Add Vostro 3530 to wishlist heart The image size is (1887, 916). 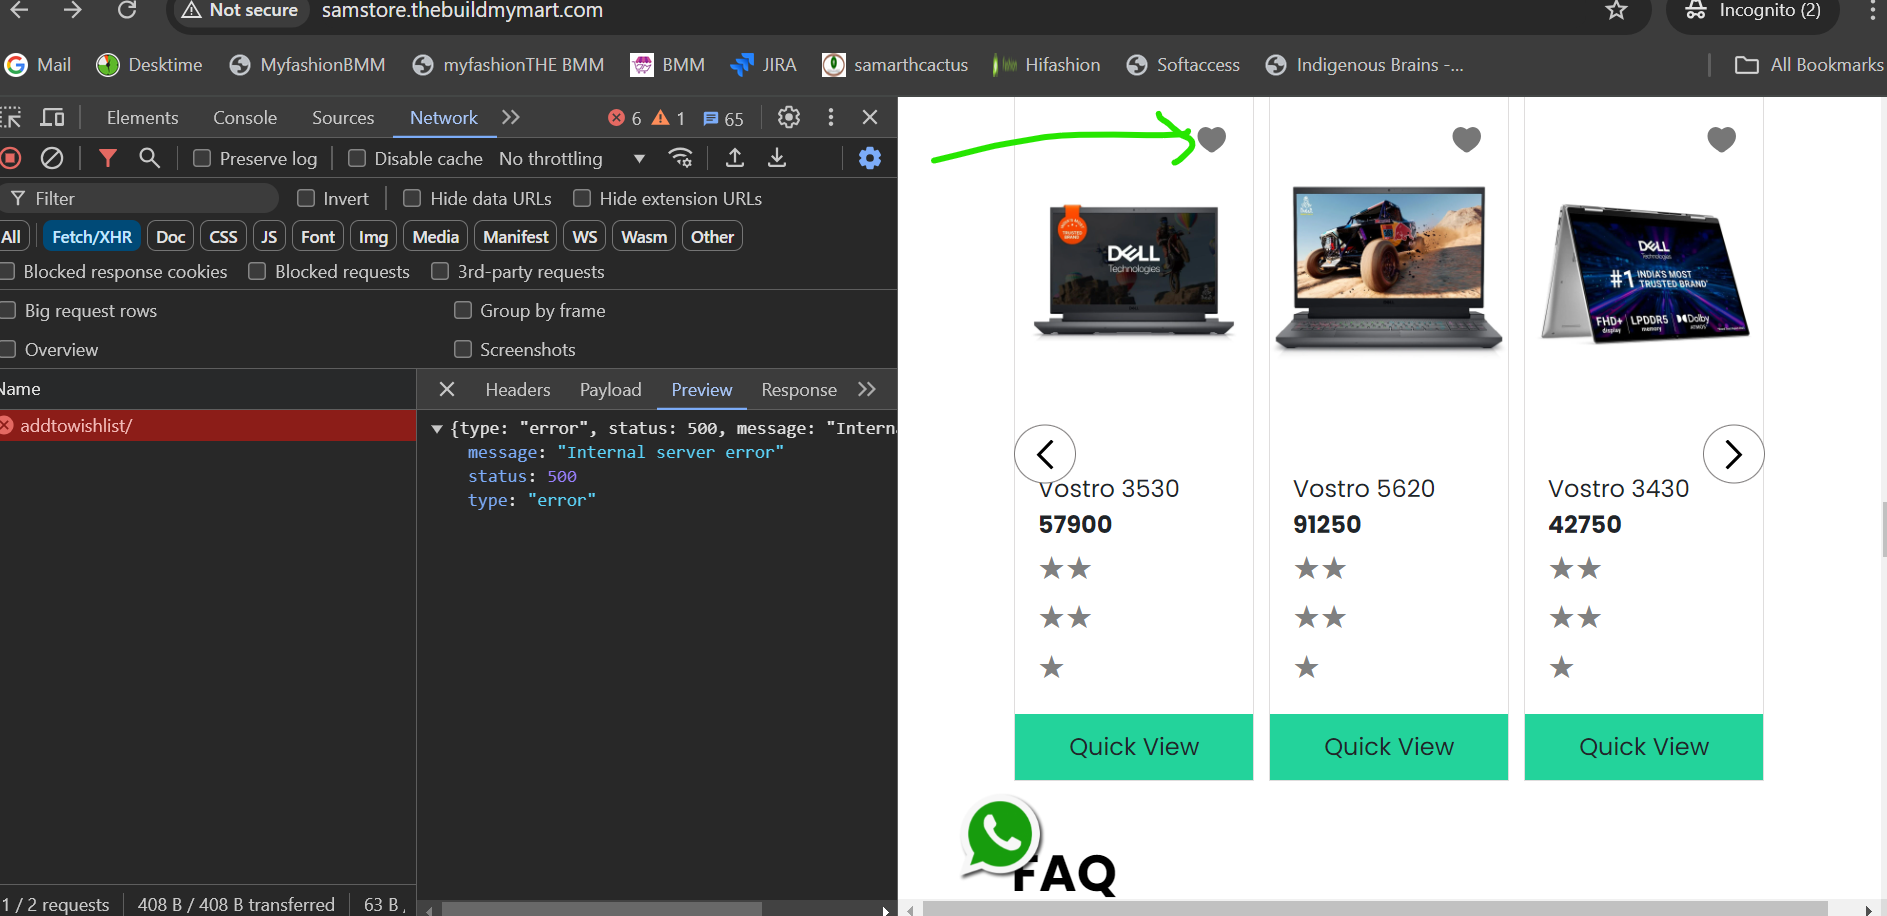[x=1212, y=139]
